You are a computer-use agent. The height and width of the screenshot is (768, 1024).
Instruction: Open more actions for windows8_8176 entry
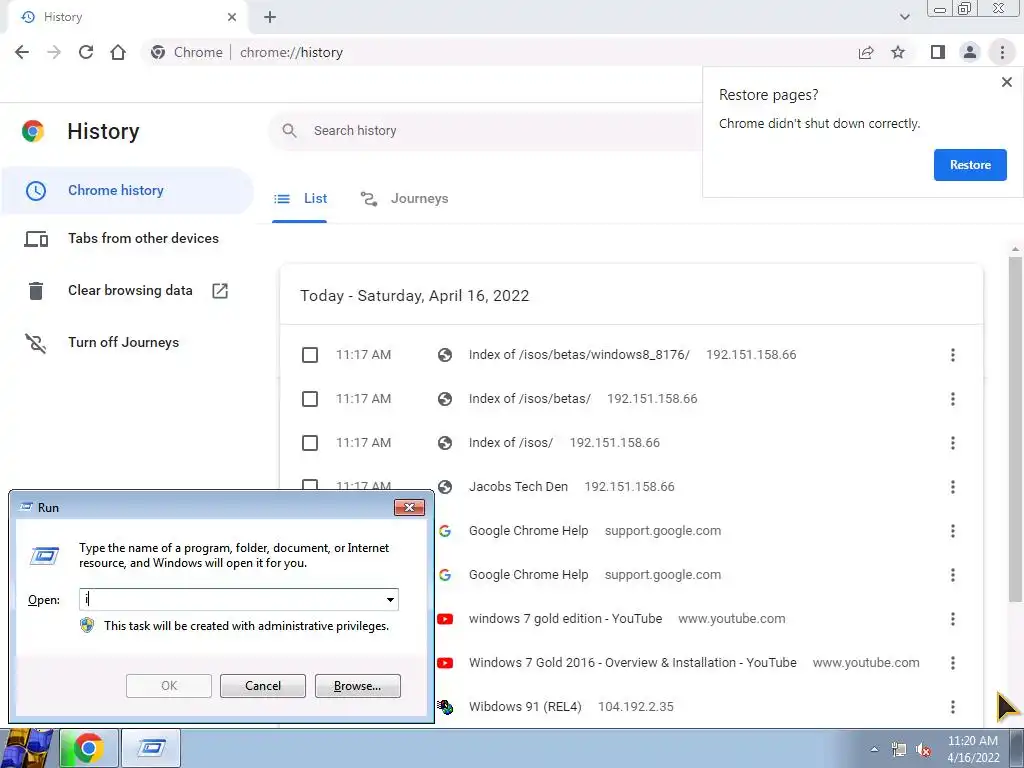(952, 355)
